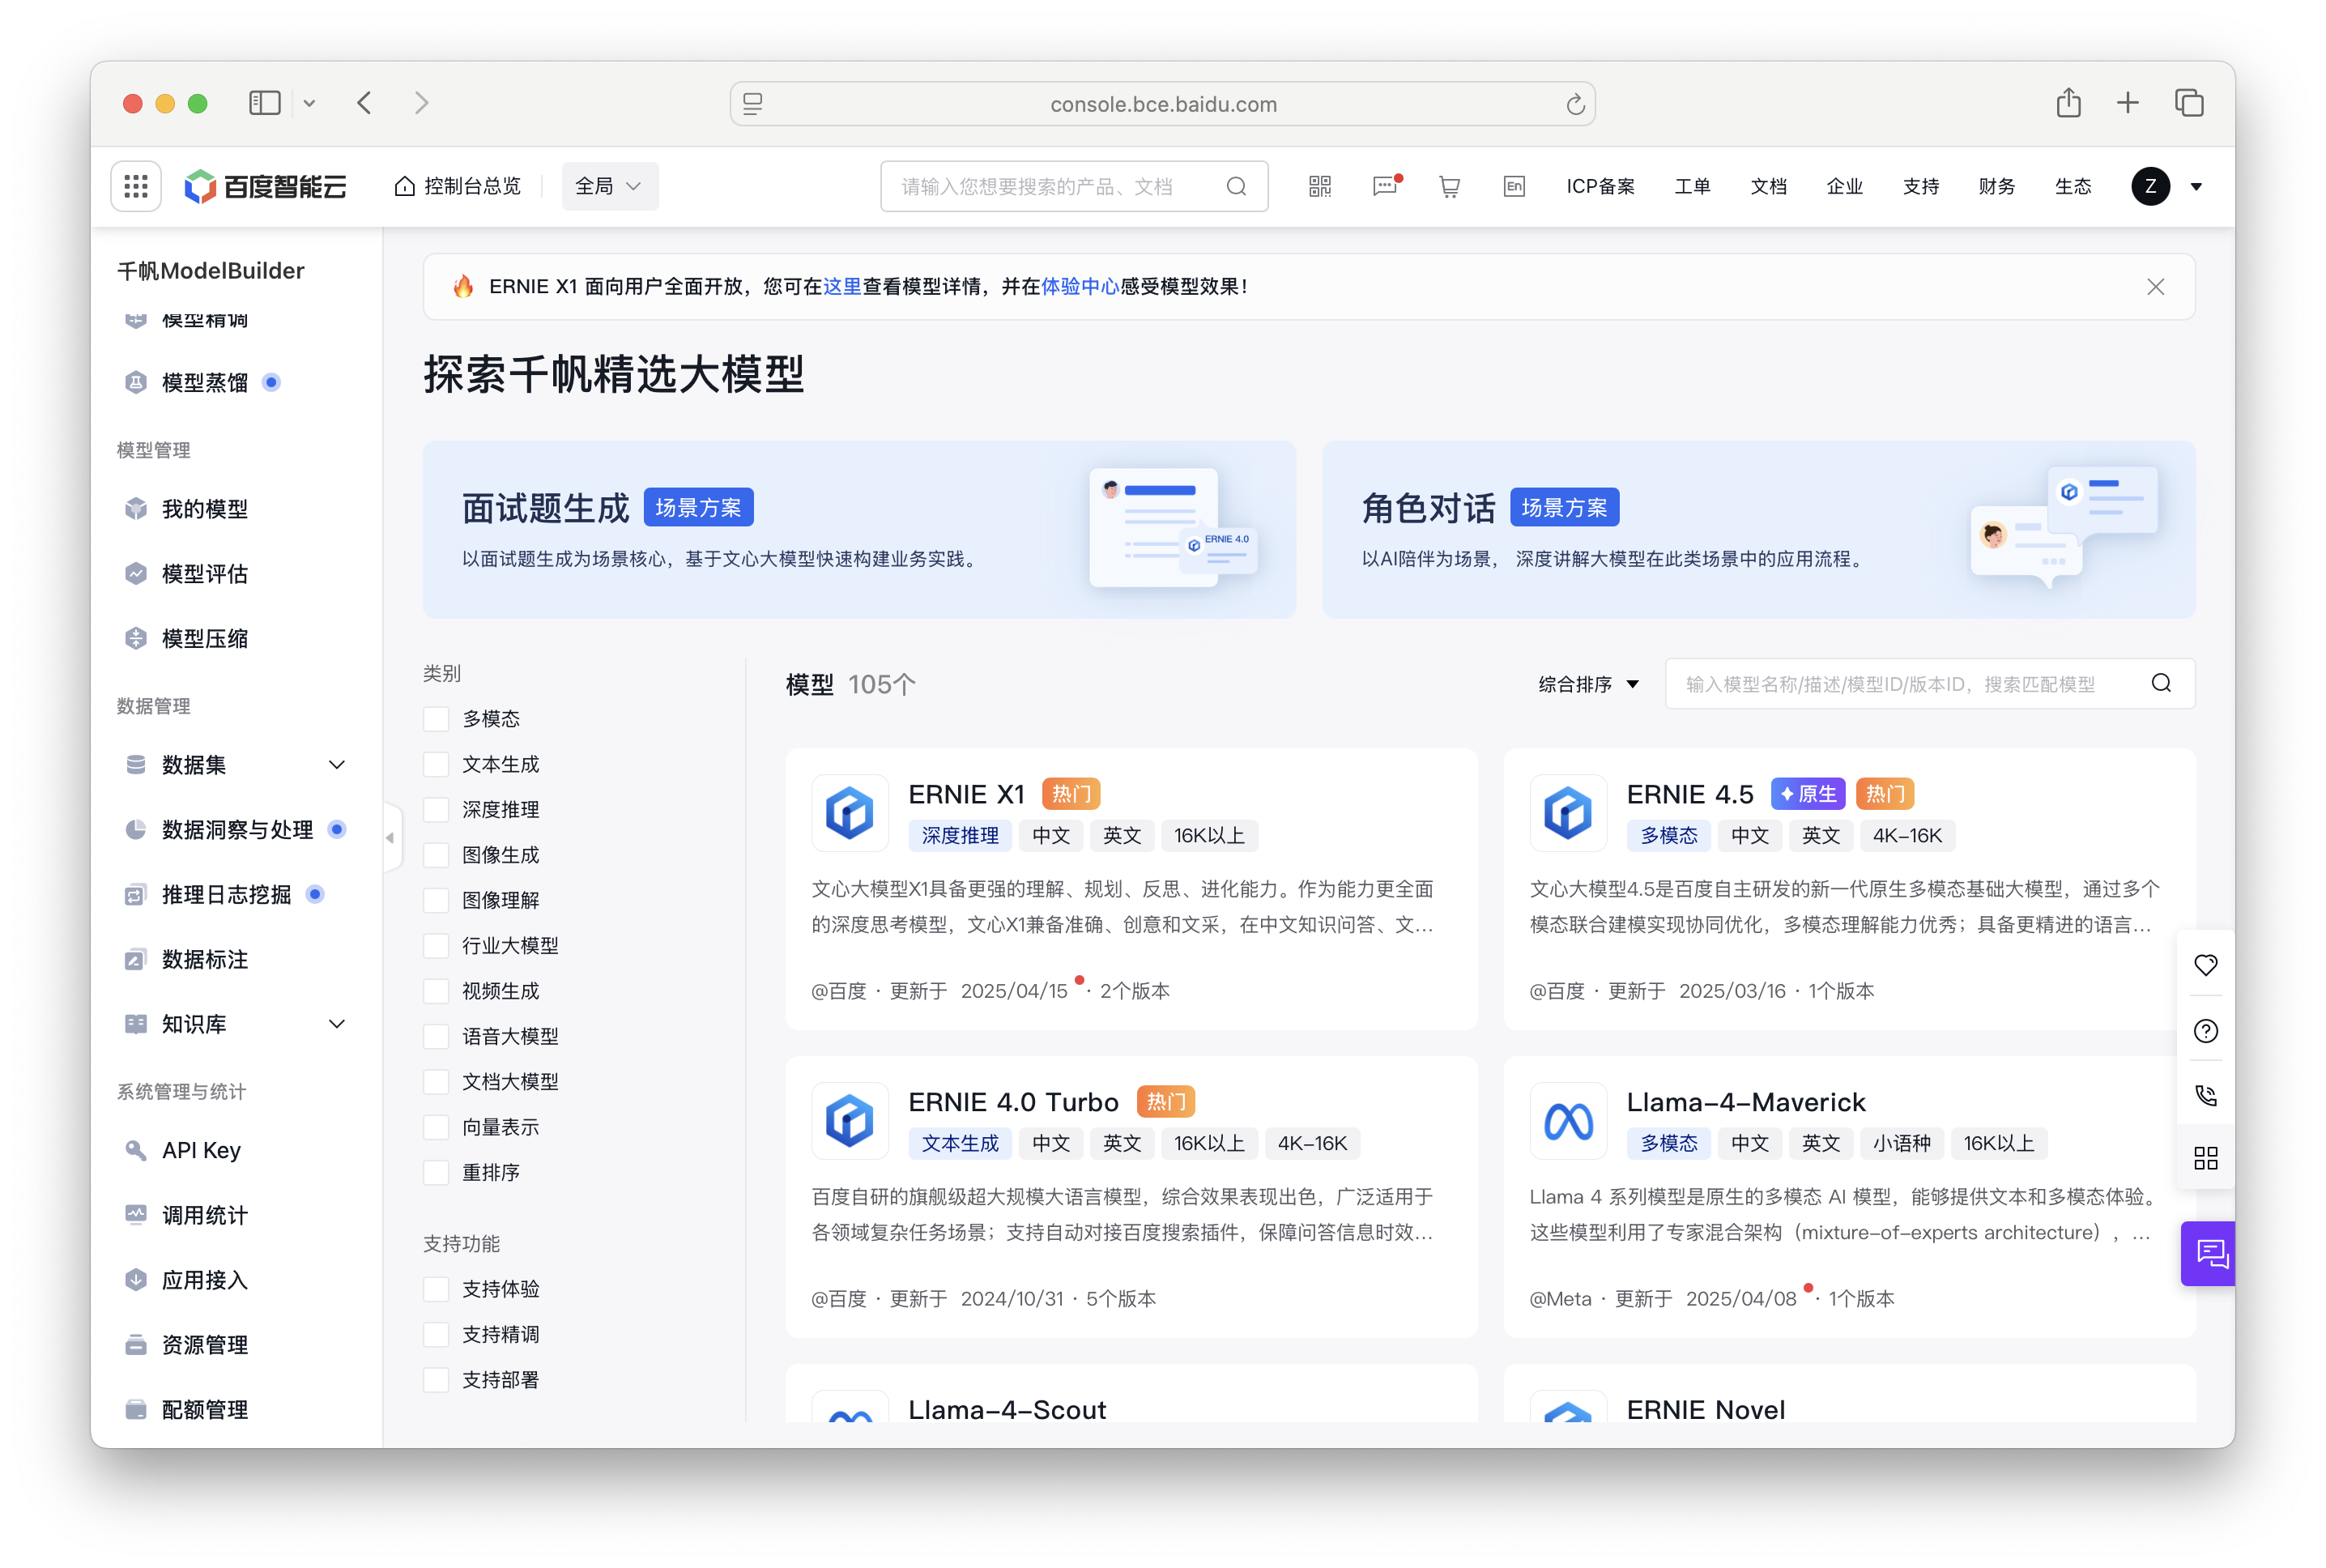Check the 多模态 category filter
The width and height of the screenshot is (2326, 1568).
pos(436,718)
